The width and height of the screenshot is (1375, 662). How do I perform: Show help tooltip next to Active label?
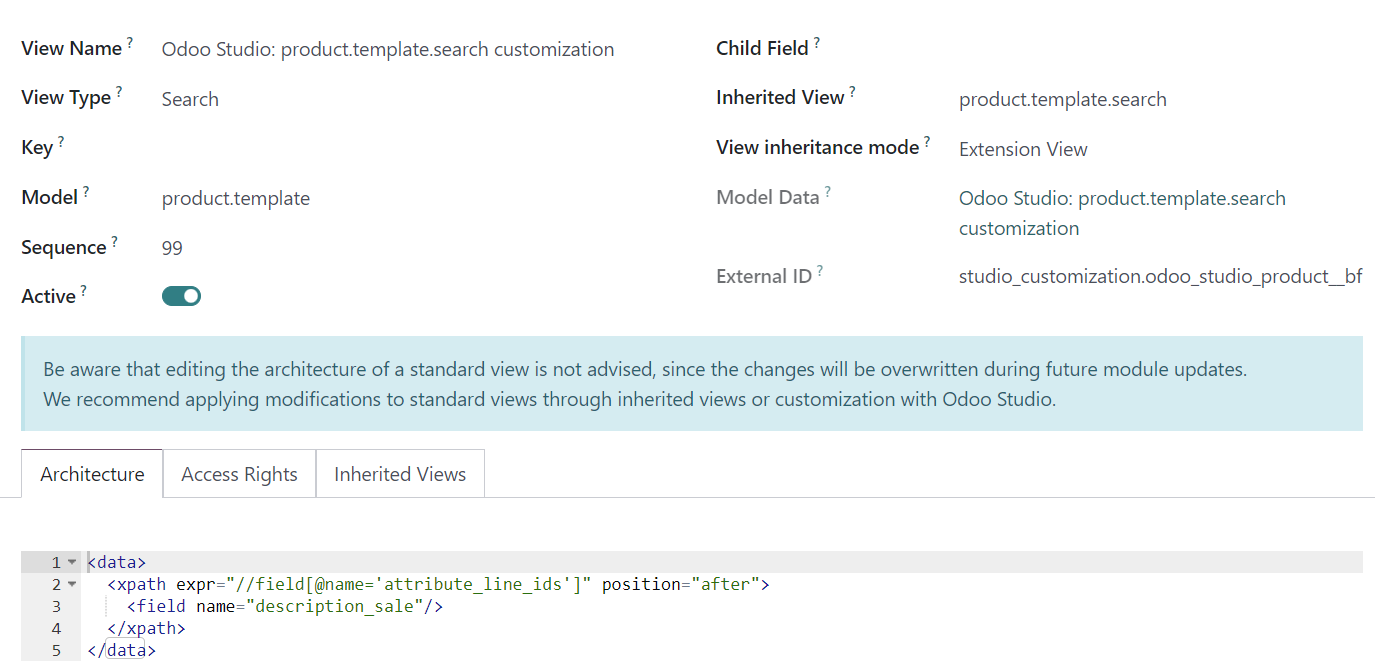(83, 290)
